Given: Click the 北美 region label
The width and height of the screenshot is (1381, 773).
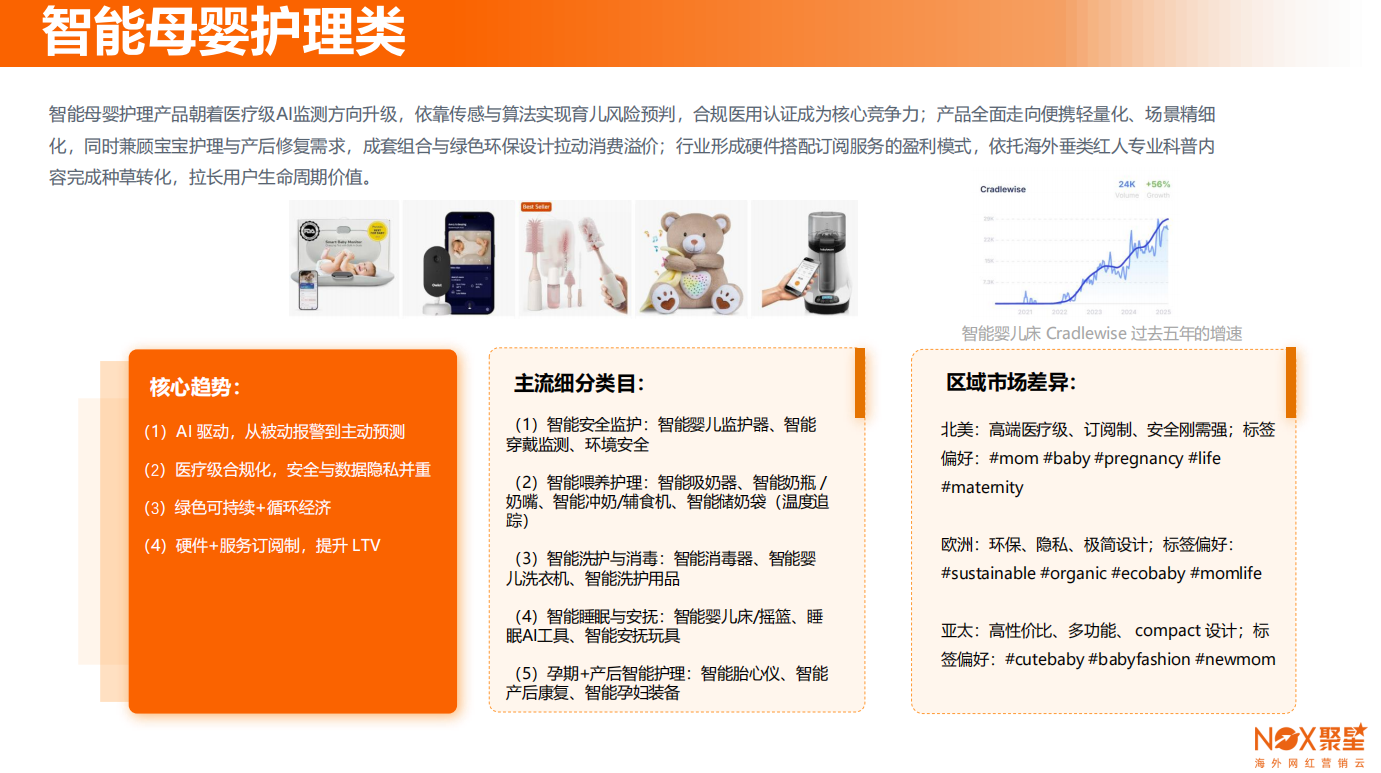Looking at the screenshot, I should pyautogui.click(x=959, y=430).
